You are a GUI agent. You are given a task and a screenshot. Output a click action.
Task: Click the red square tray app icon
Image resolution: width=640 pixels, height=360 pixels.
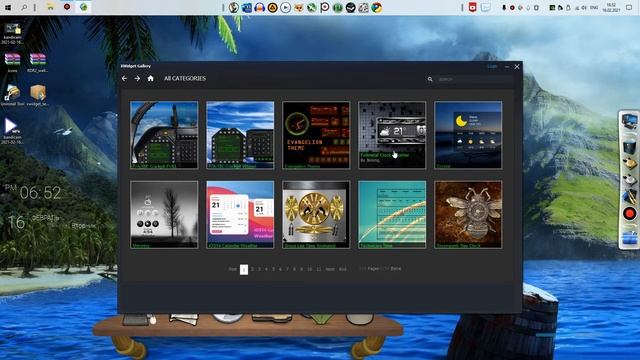473,7
